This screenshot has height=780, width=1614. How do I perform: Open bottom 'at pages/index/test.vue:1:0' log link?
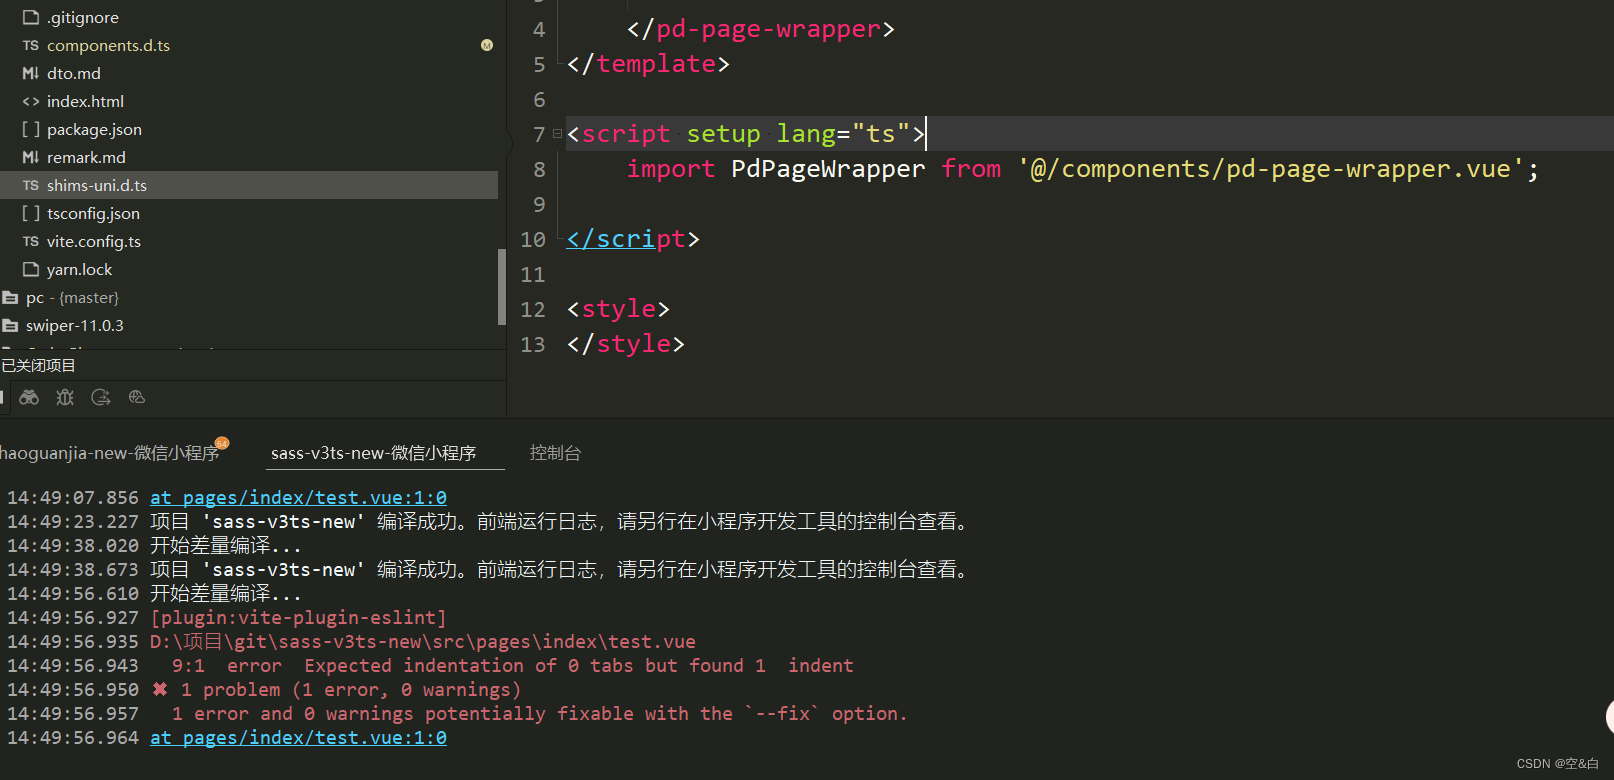(x=298, y=737)
